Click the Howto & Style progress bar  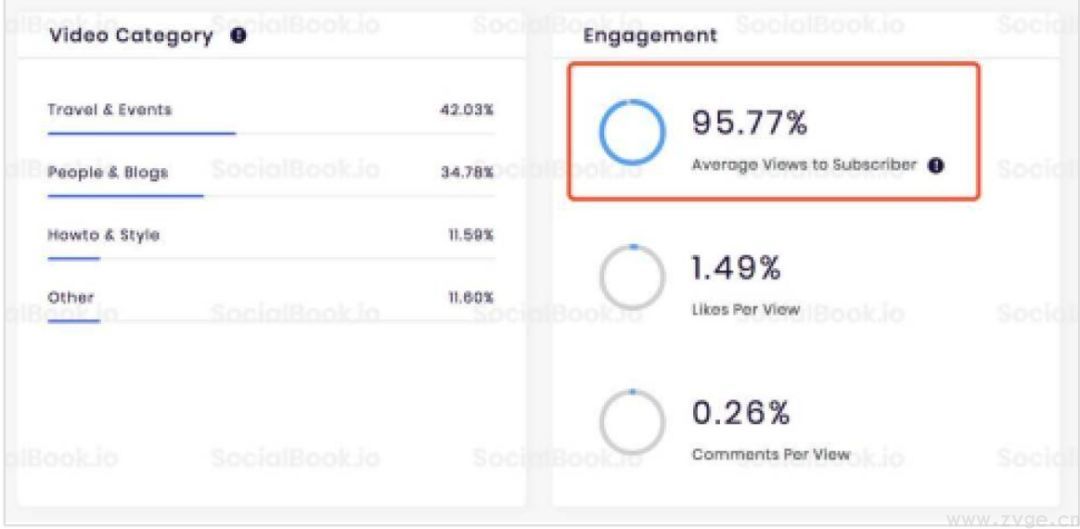pos(74,258)
